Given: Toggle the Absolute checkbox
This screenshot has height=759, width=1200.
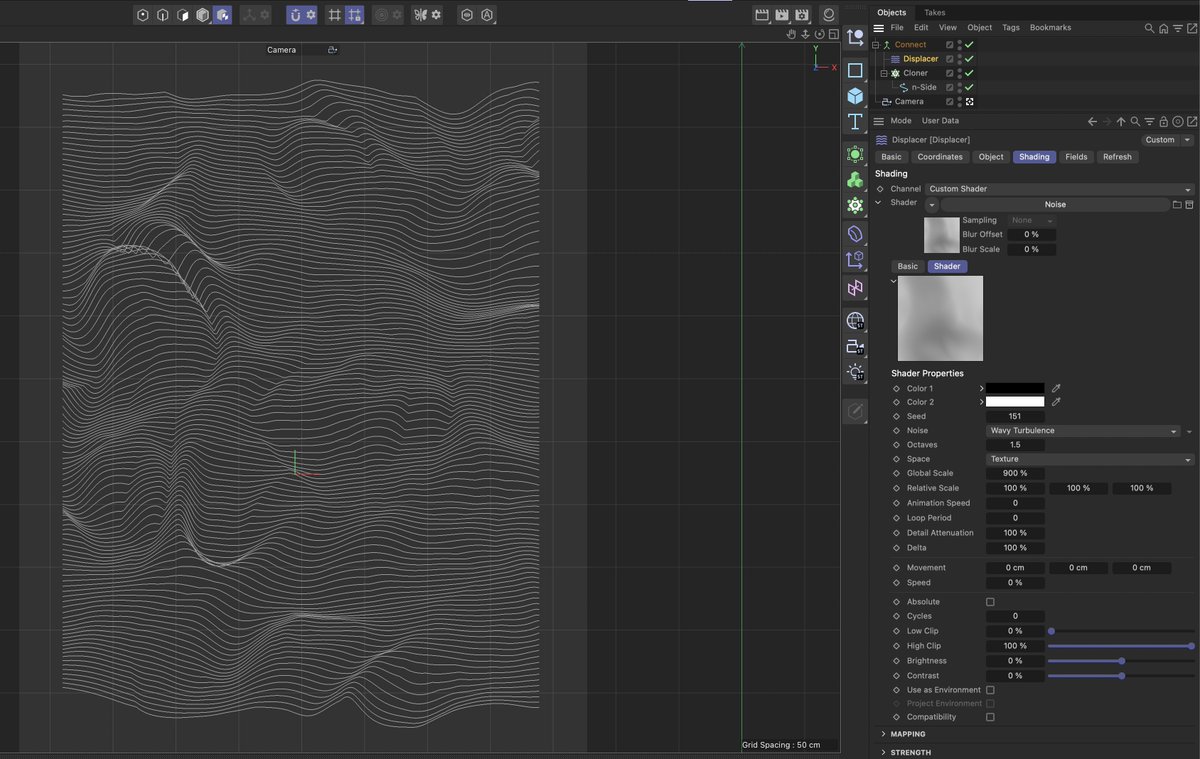Looking at the screenshot, I should (990, 602).
